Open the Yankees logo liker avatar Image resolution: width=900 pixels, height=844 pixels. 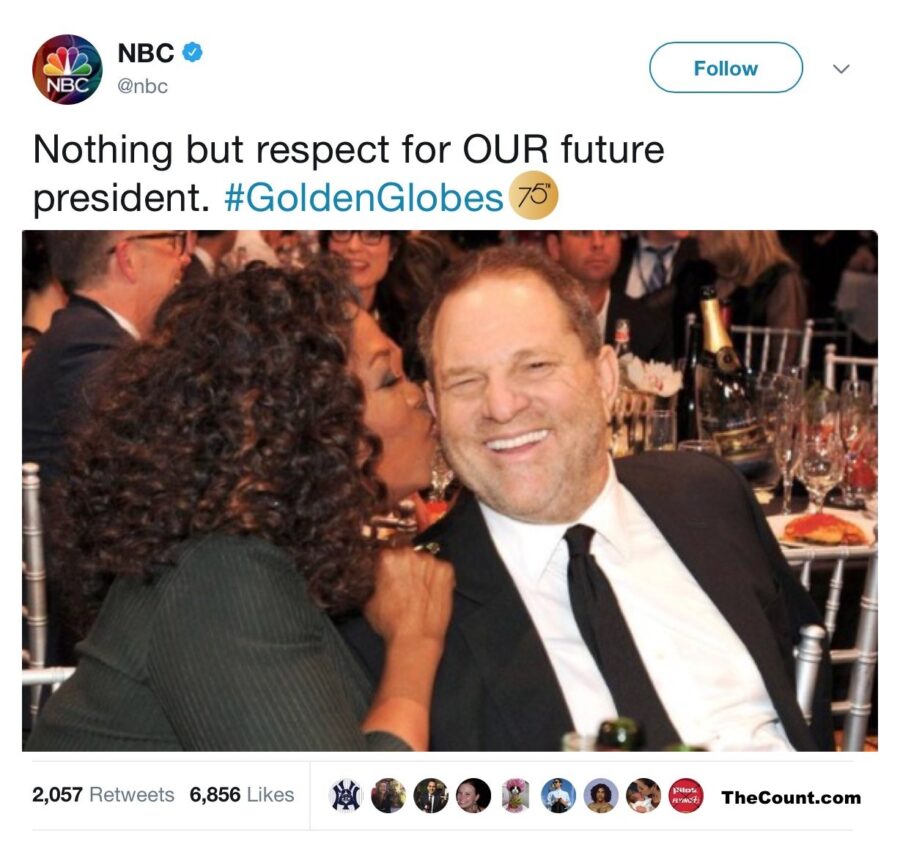tap(346, 796)
